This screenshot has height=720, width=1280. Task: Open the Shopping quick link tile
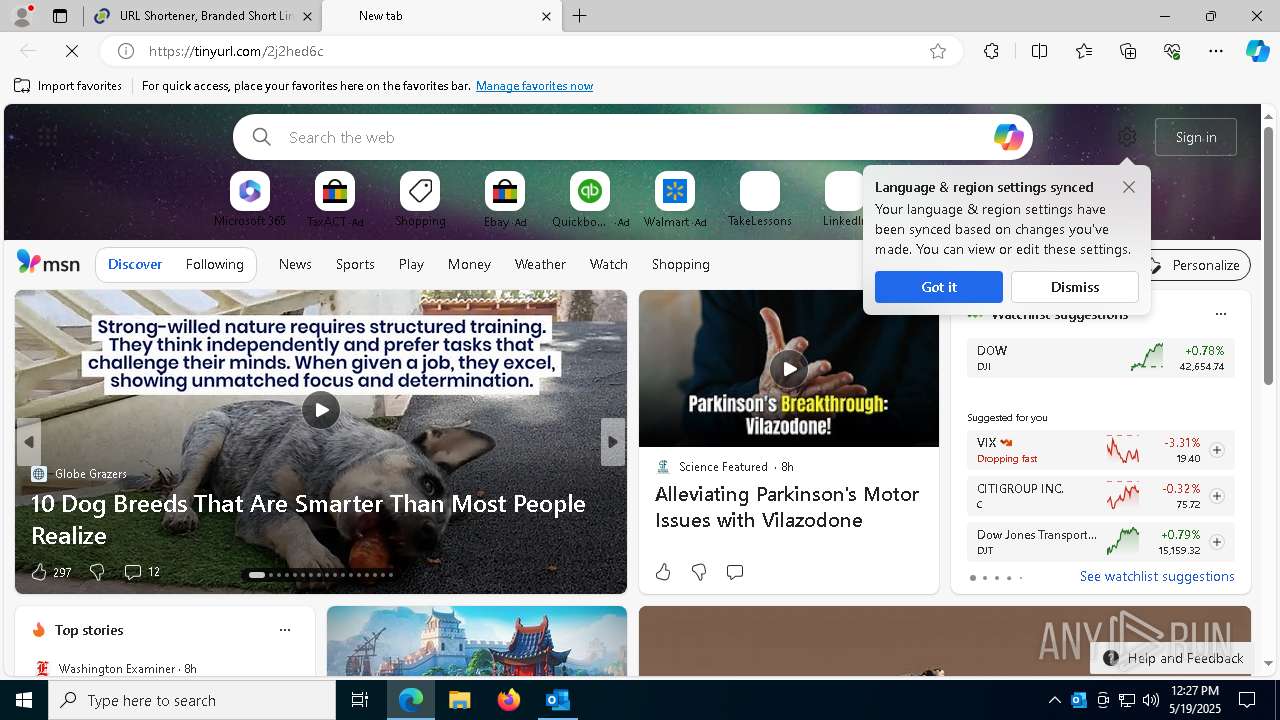pyautogui.click(x=420, y=199)
